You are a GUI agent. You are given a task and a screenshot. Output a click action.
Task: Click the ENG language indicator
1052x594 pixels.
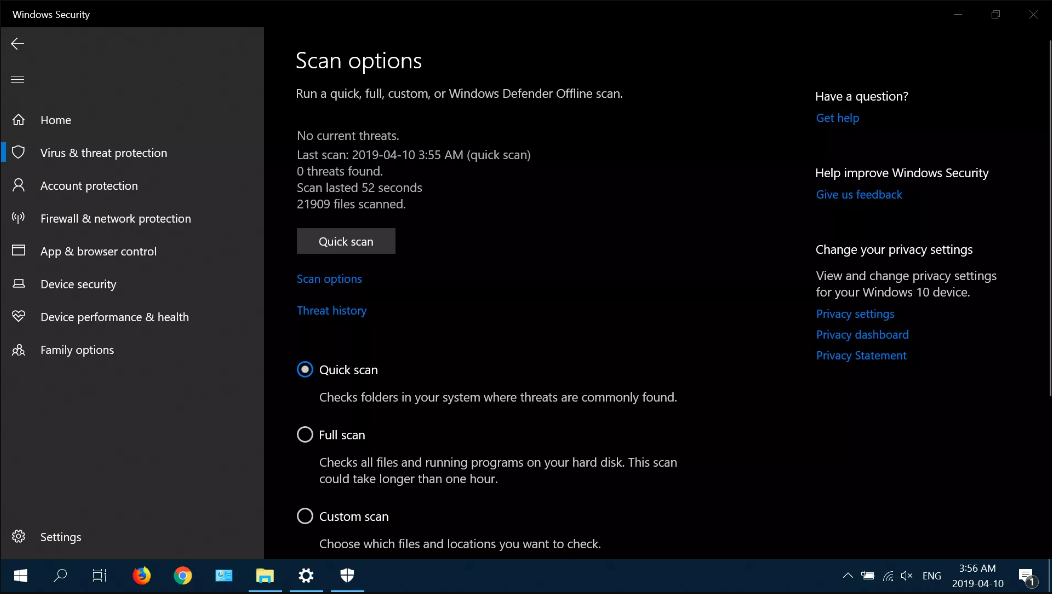point(931,576)
